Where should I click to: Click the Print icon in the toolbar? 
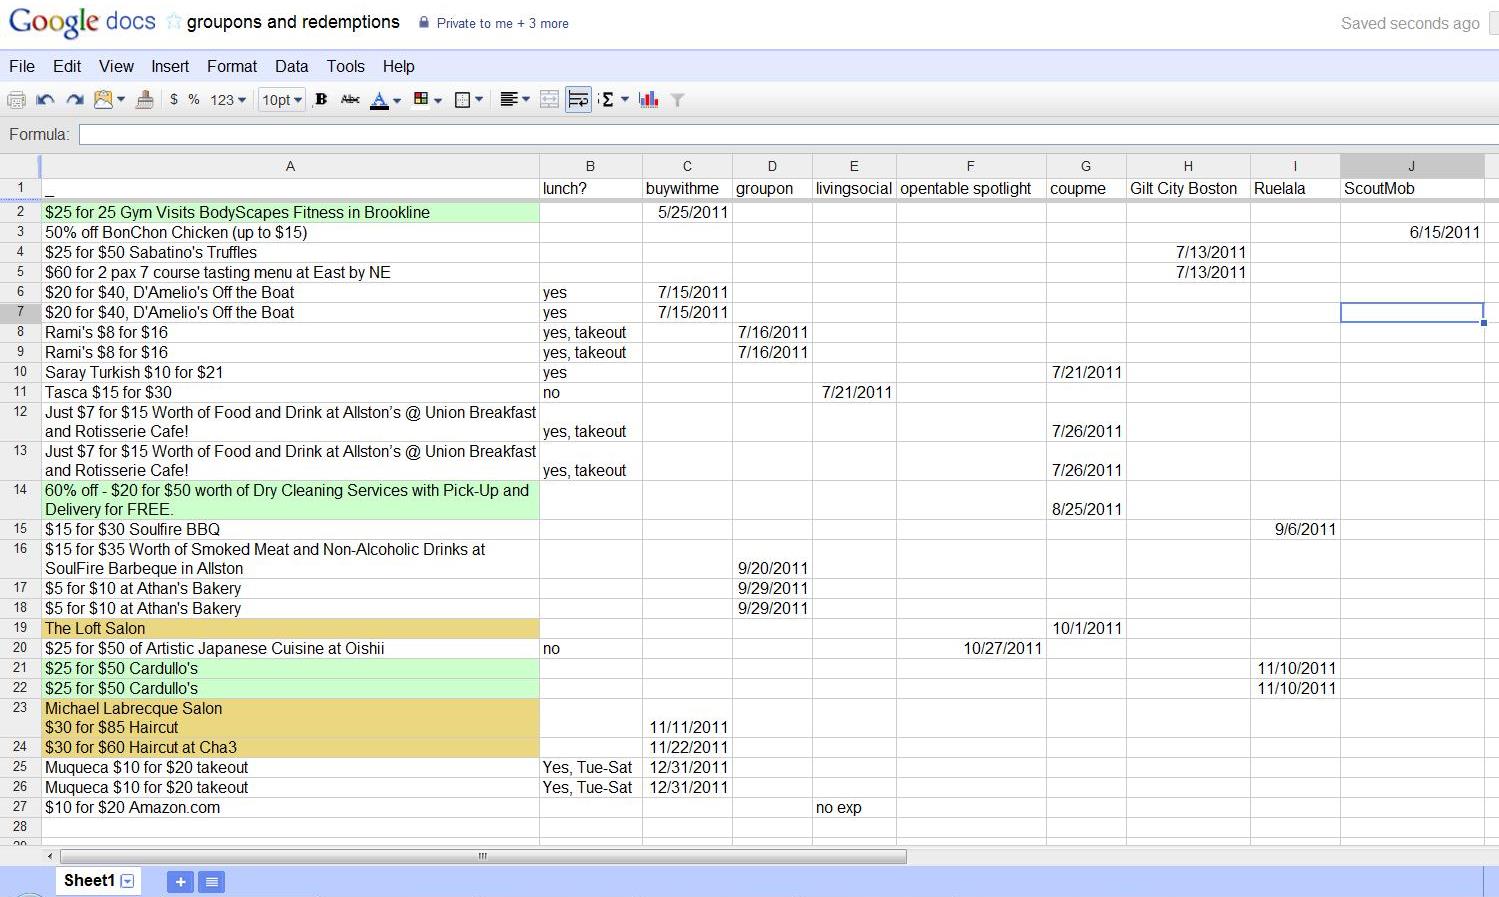pyautogui.click(x=16, y=100)
